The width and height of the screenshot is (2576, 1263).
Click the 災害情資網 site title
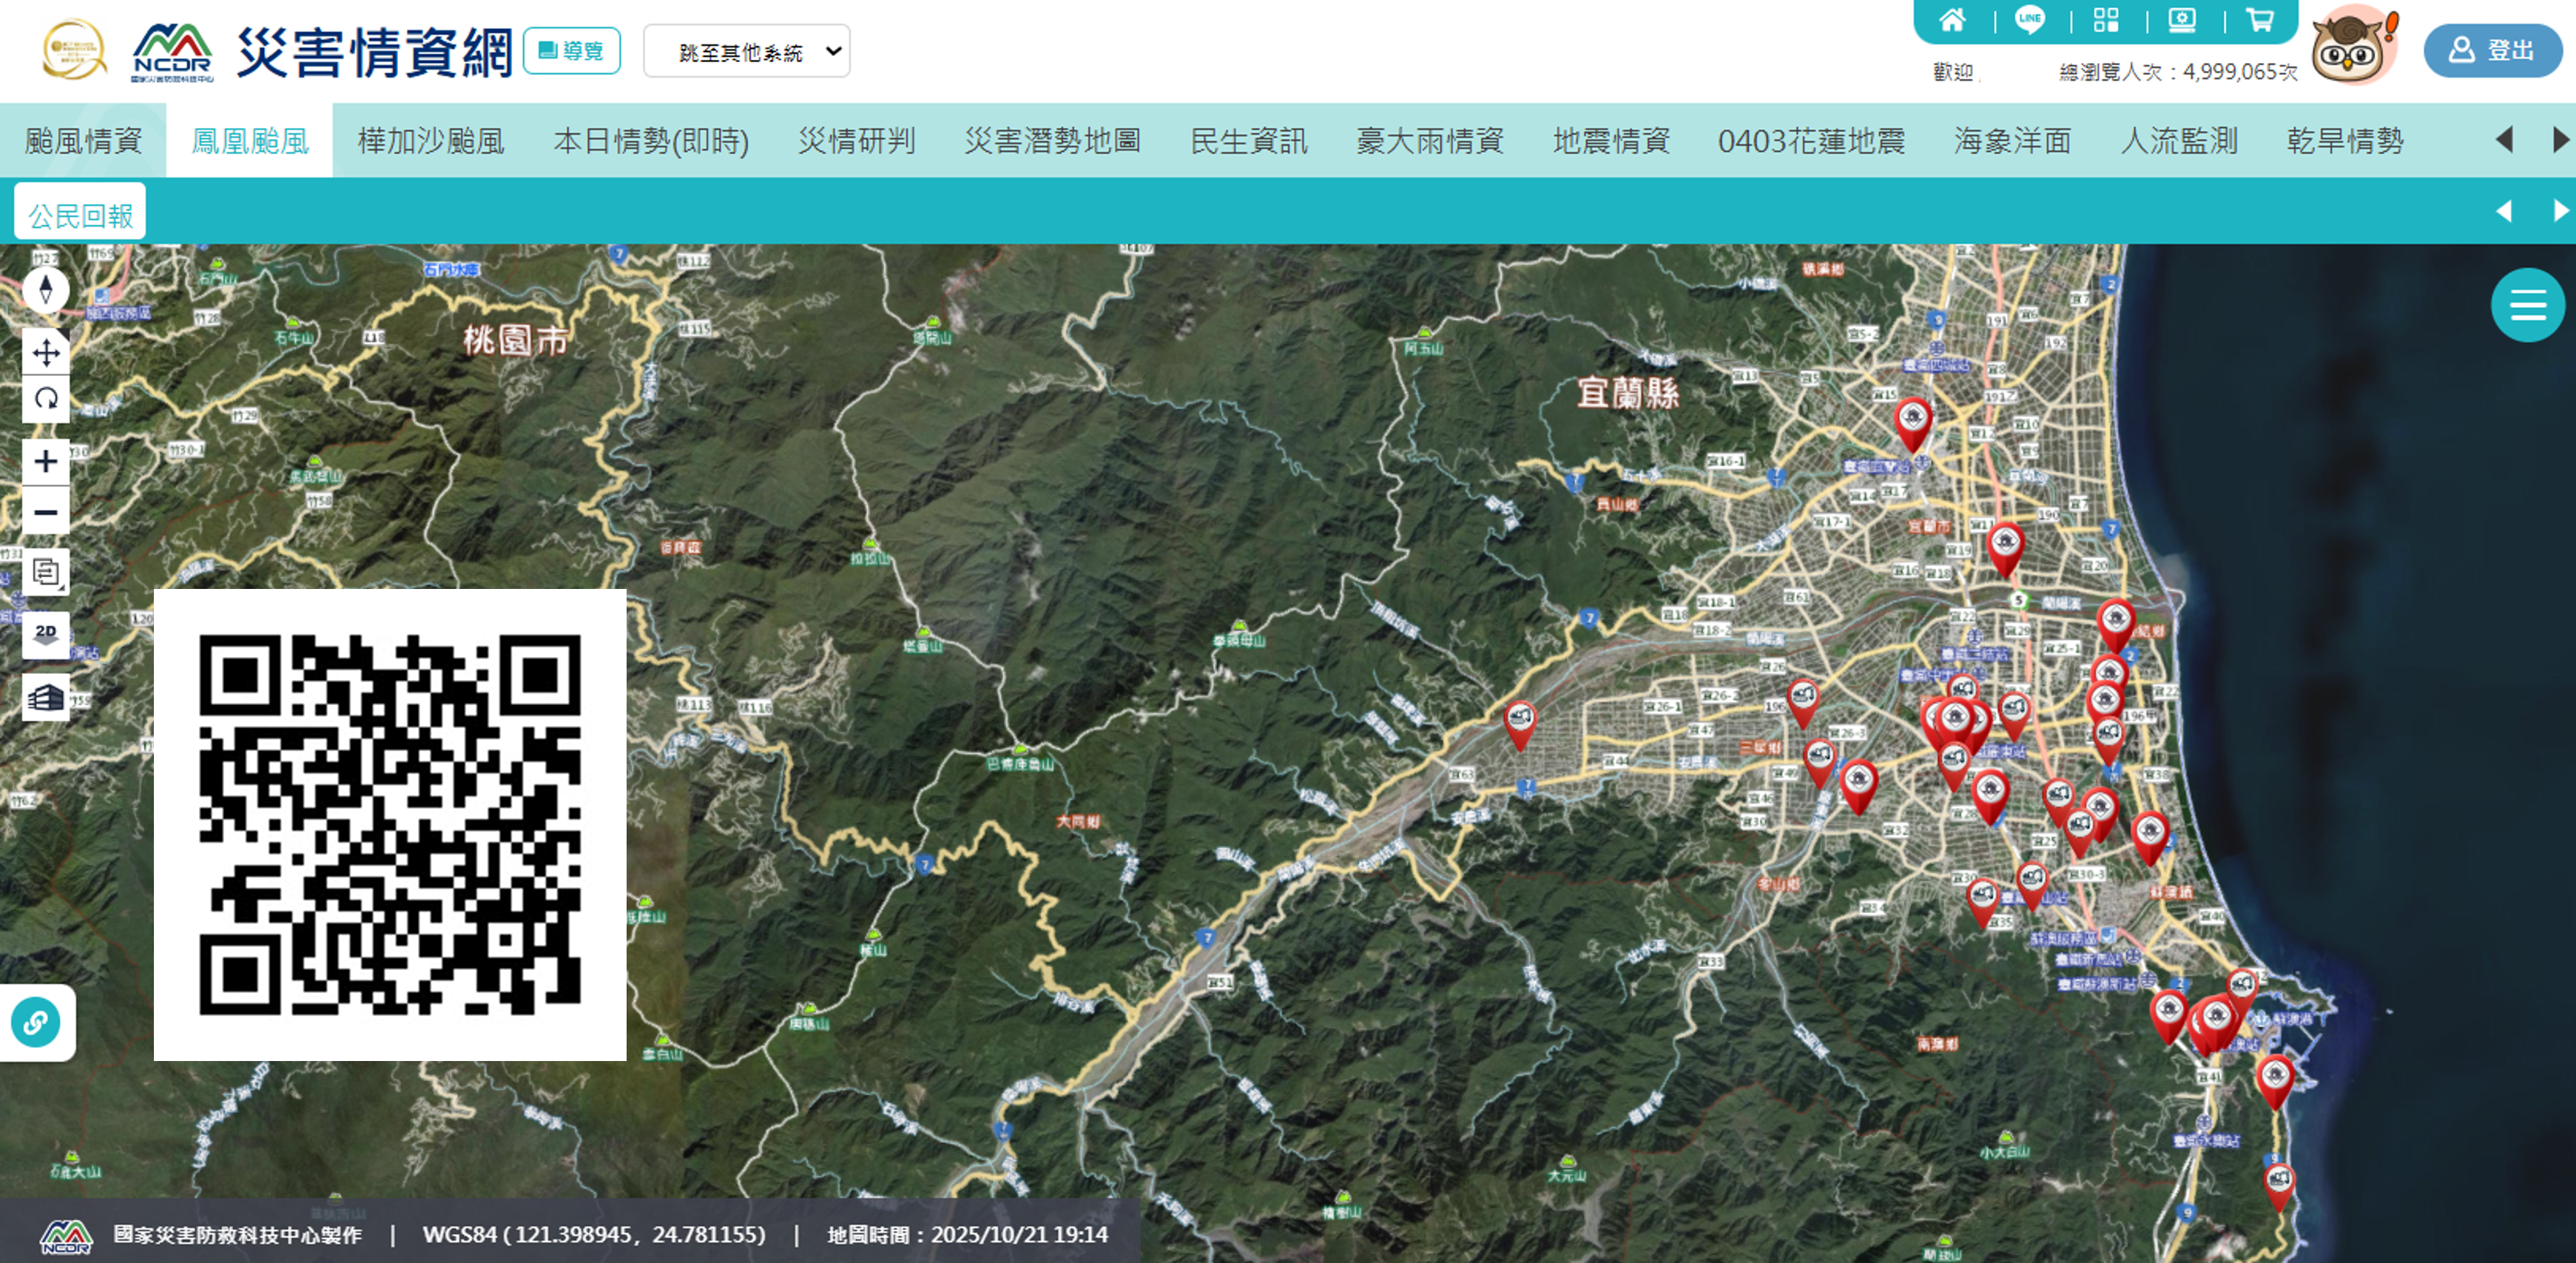tap(374, 52)
